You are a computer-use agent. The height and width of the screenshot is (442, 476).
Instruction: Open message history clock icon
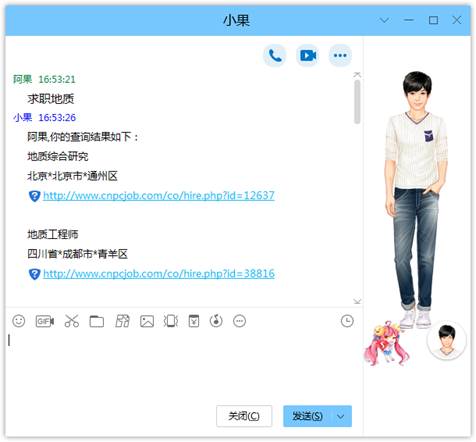click(x=347, y=321)
